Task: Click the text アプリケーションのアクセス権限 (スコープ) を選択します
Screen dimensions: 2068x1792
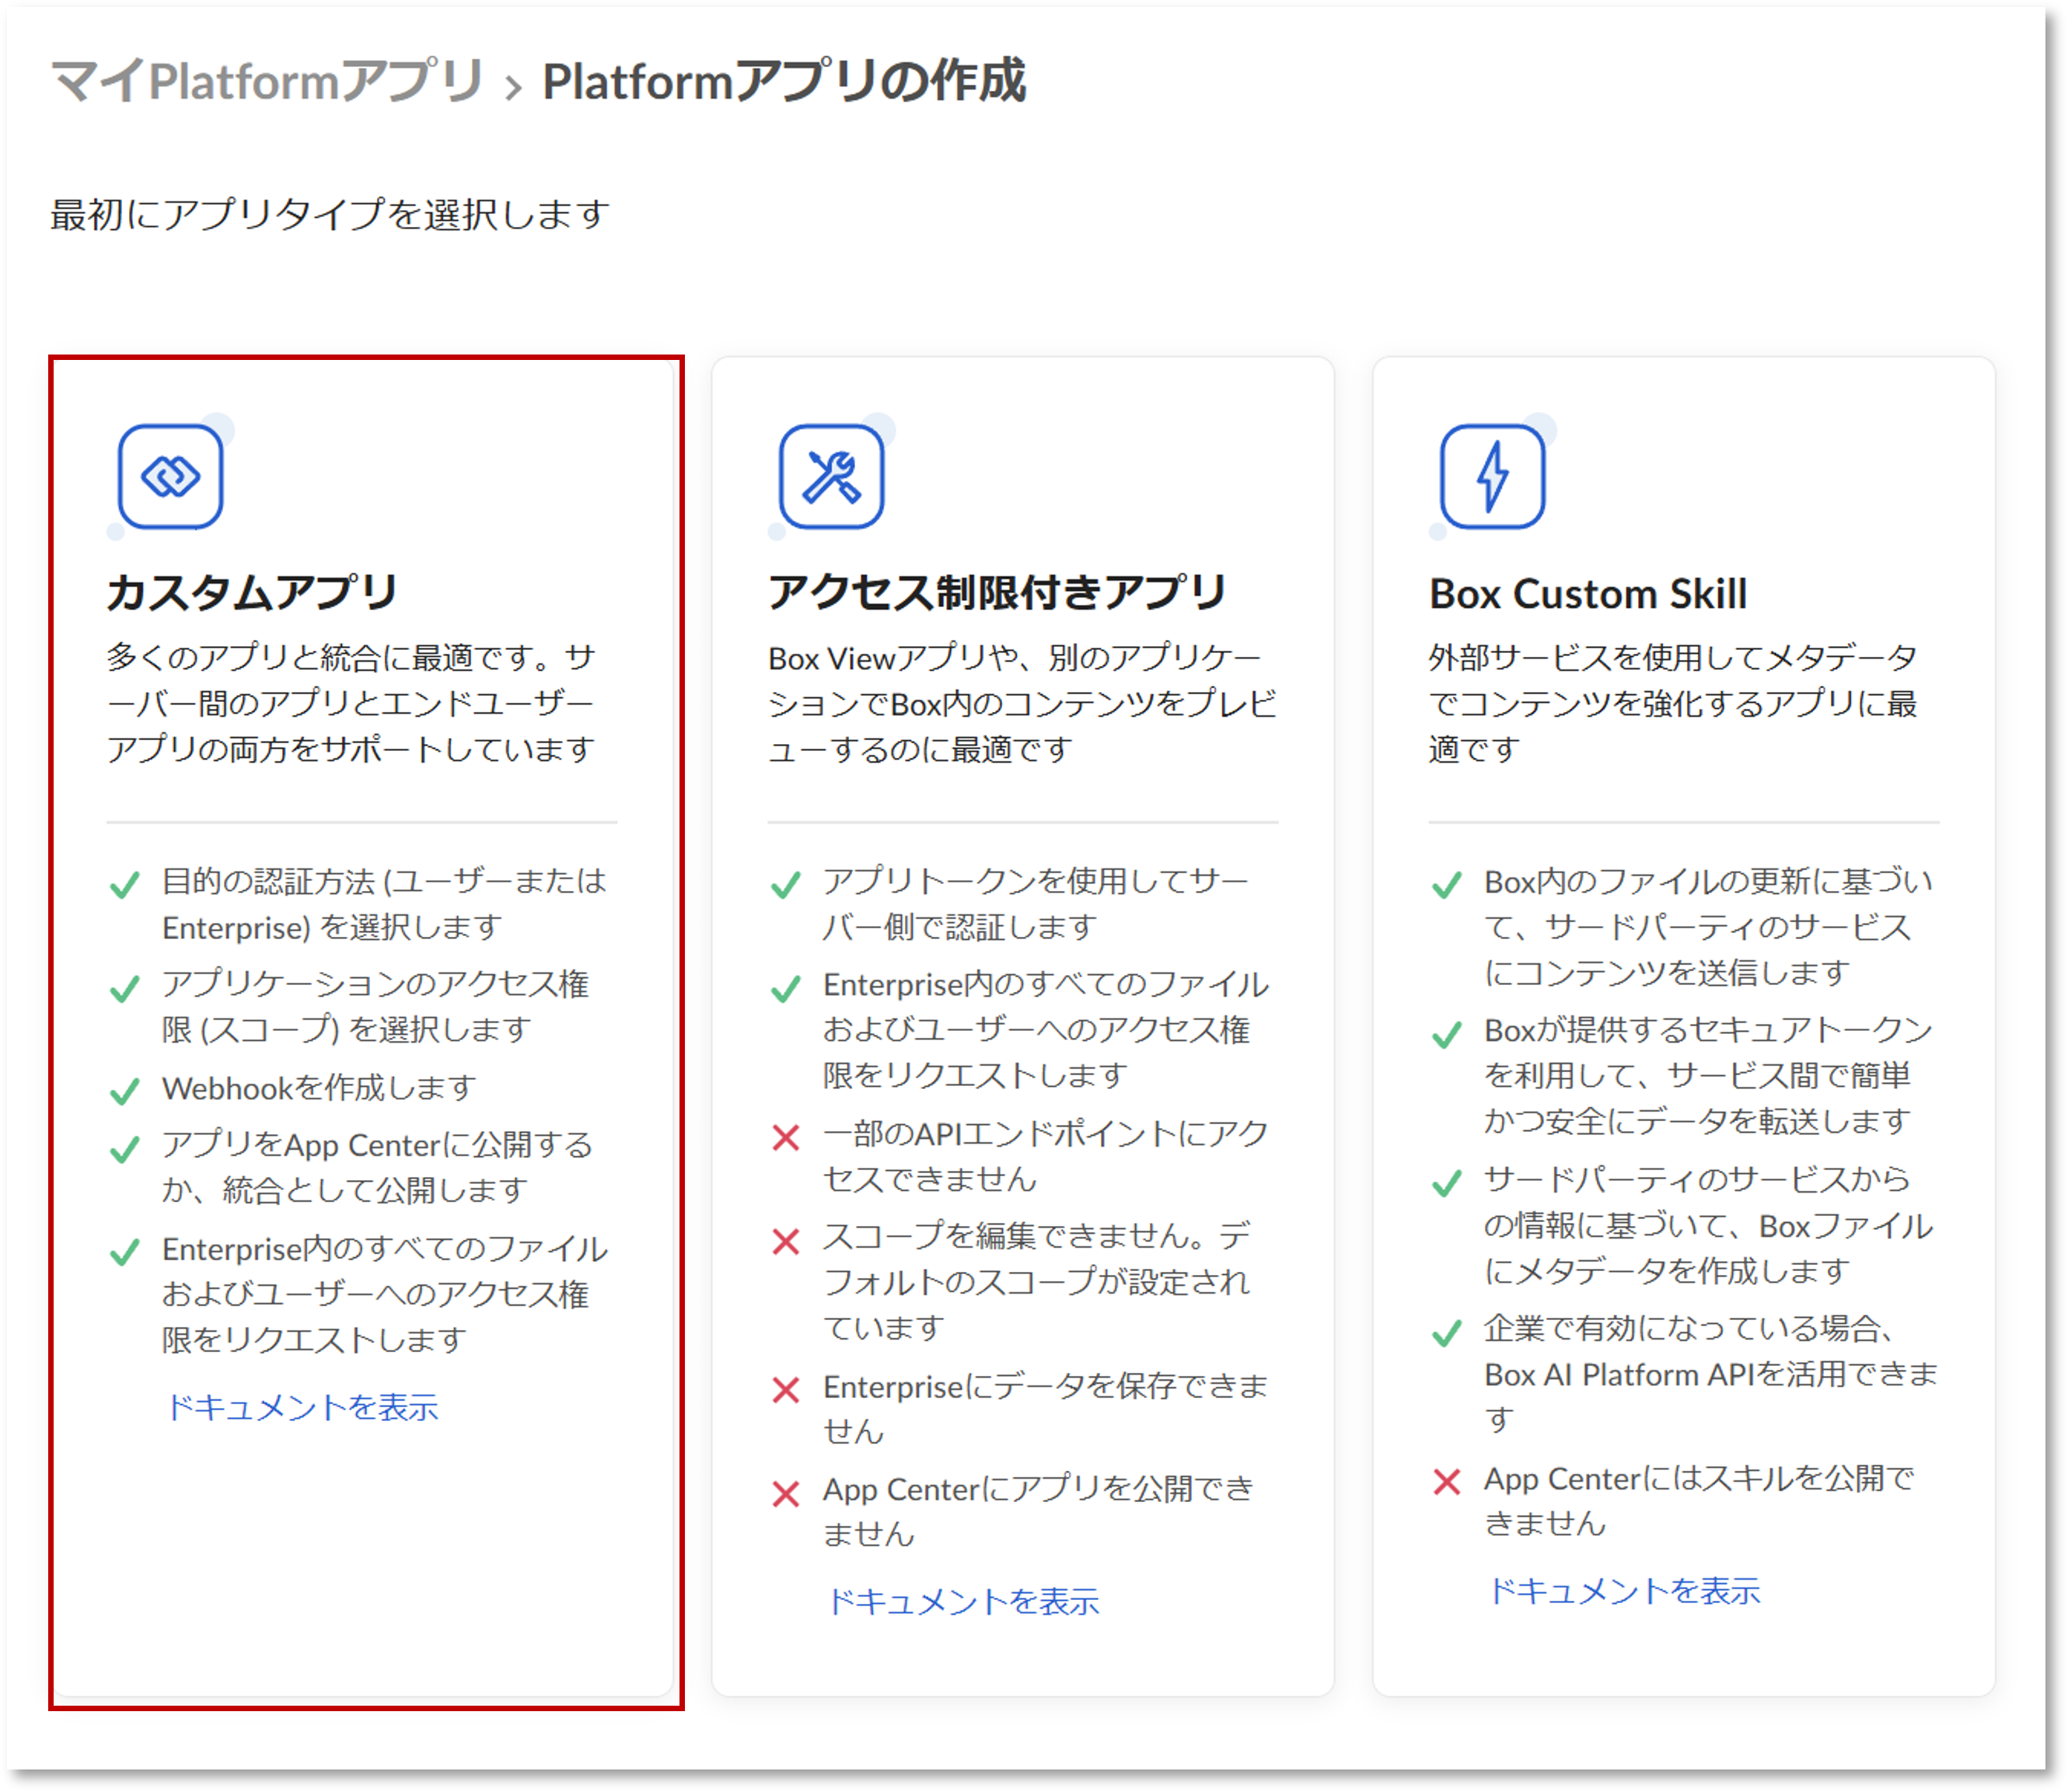Action: (376, 1006)
